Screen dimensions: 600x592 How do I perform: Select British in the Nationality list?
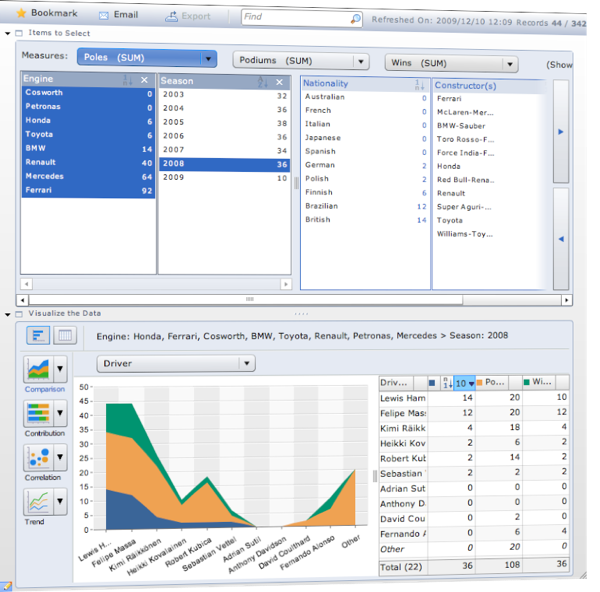pos(365,220)
